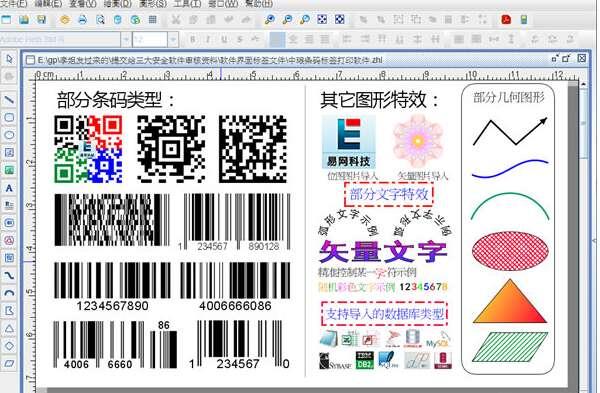Click the zoom in magnifier
The height and width of the screenshot is (393, 600).
[270, 19]
